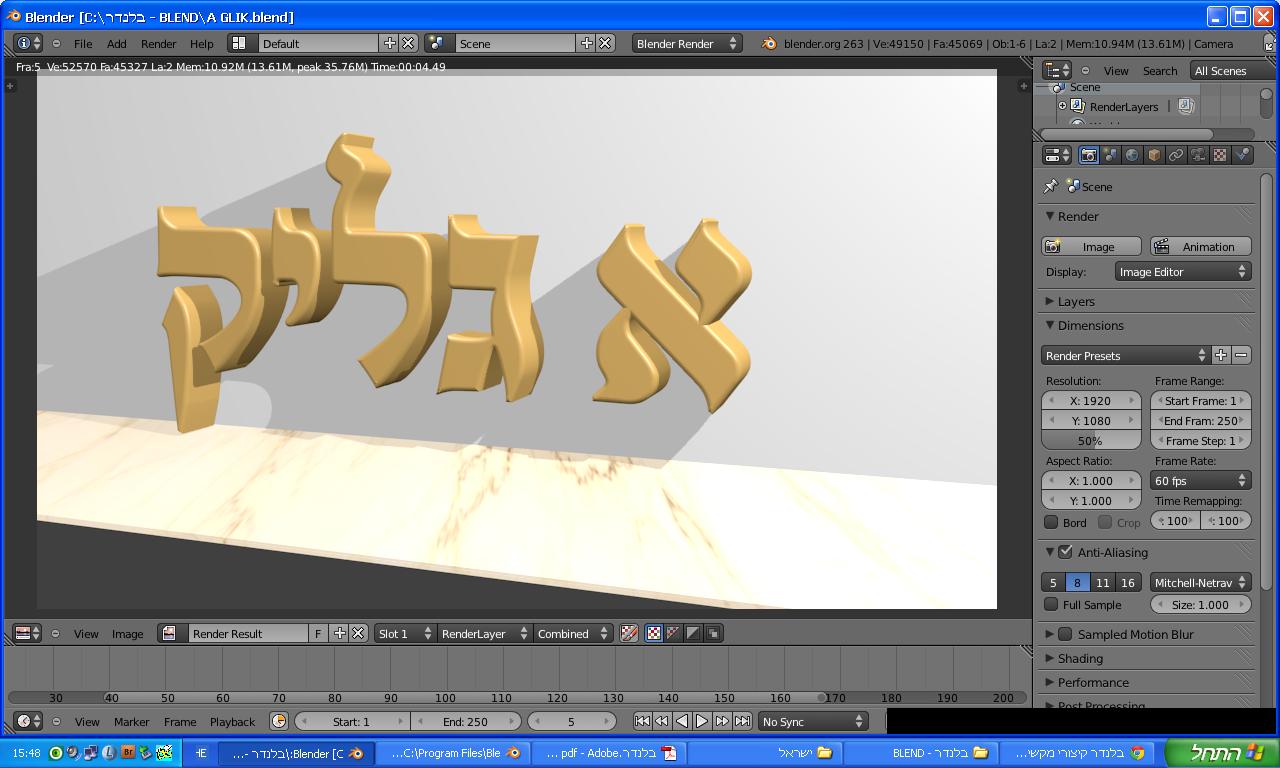Open the Object properties tab (cube icon)
This screenshot has height=768, width=1280.
[1154, 155]
